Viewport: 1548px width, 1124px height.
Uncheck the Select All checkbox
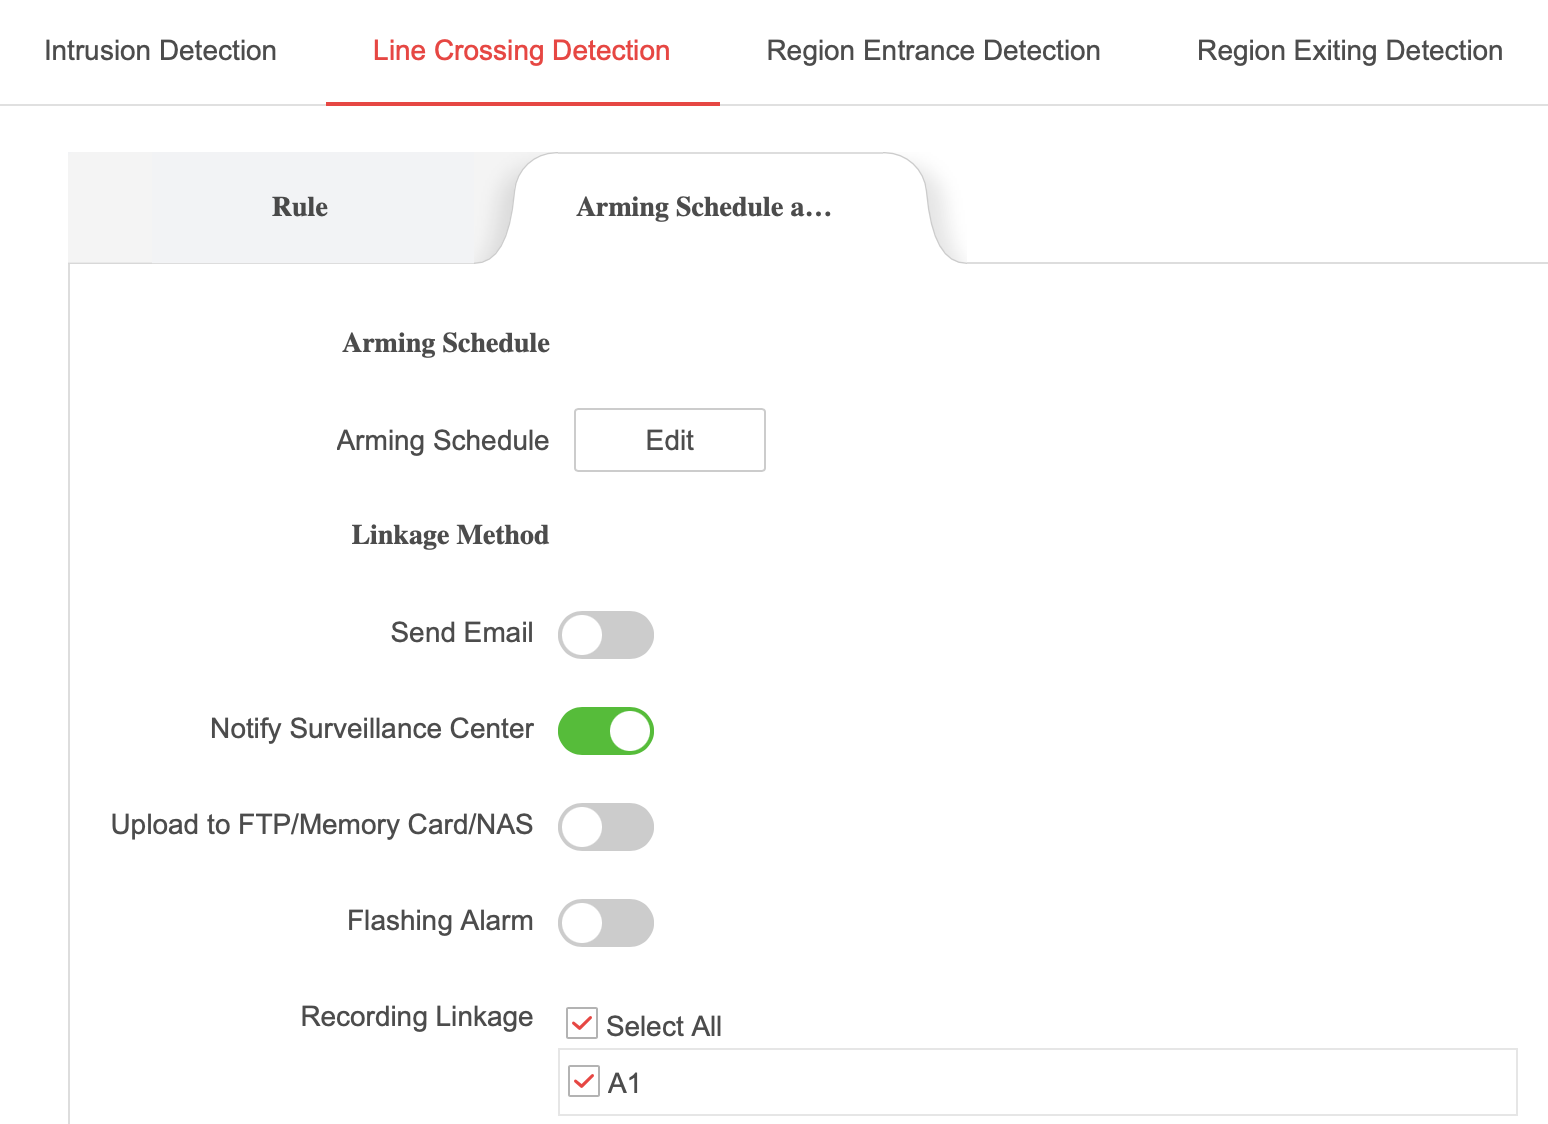582,1024
